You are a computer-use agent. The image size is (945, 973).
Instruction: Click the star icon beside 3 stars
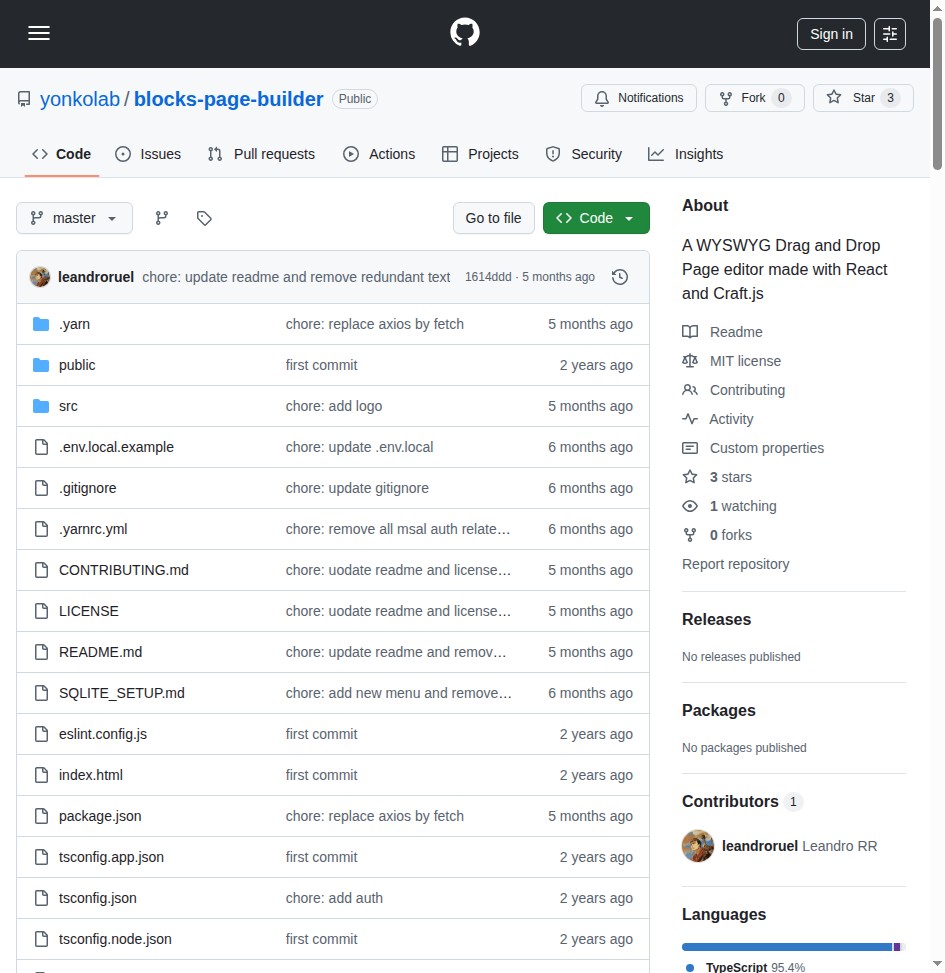[690, 477]
